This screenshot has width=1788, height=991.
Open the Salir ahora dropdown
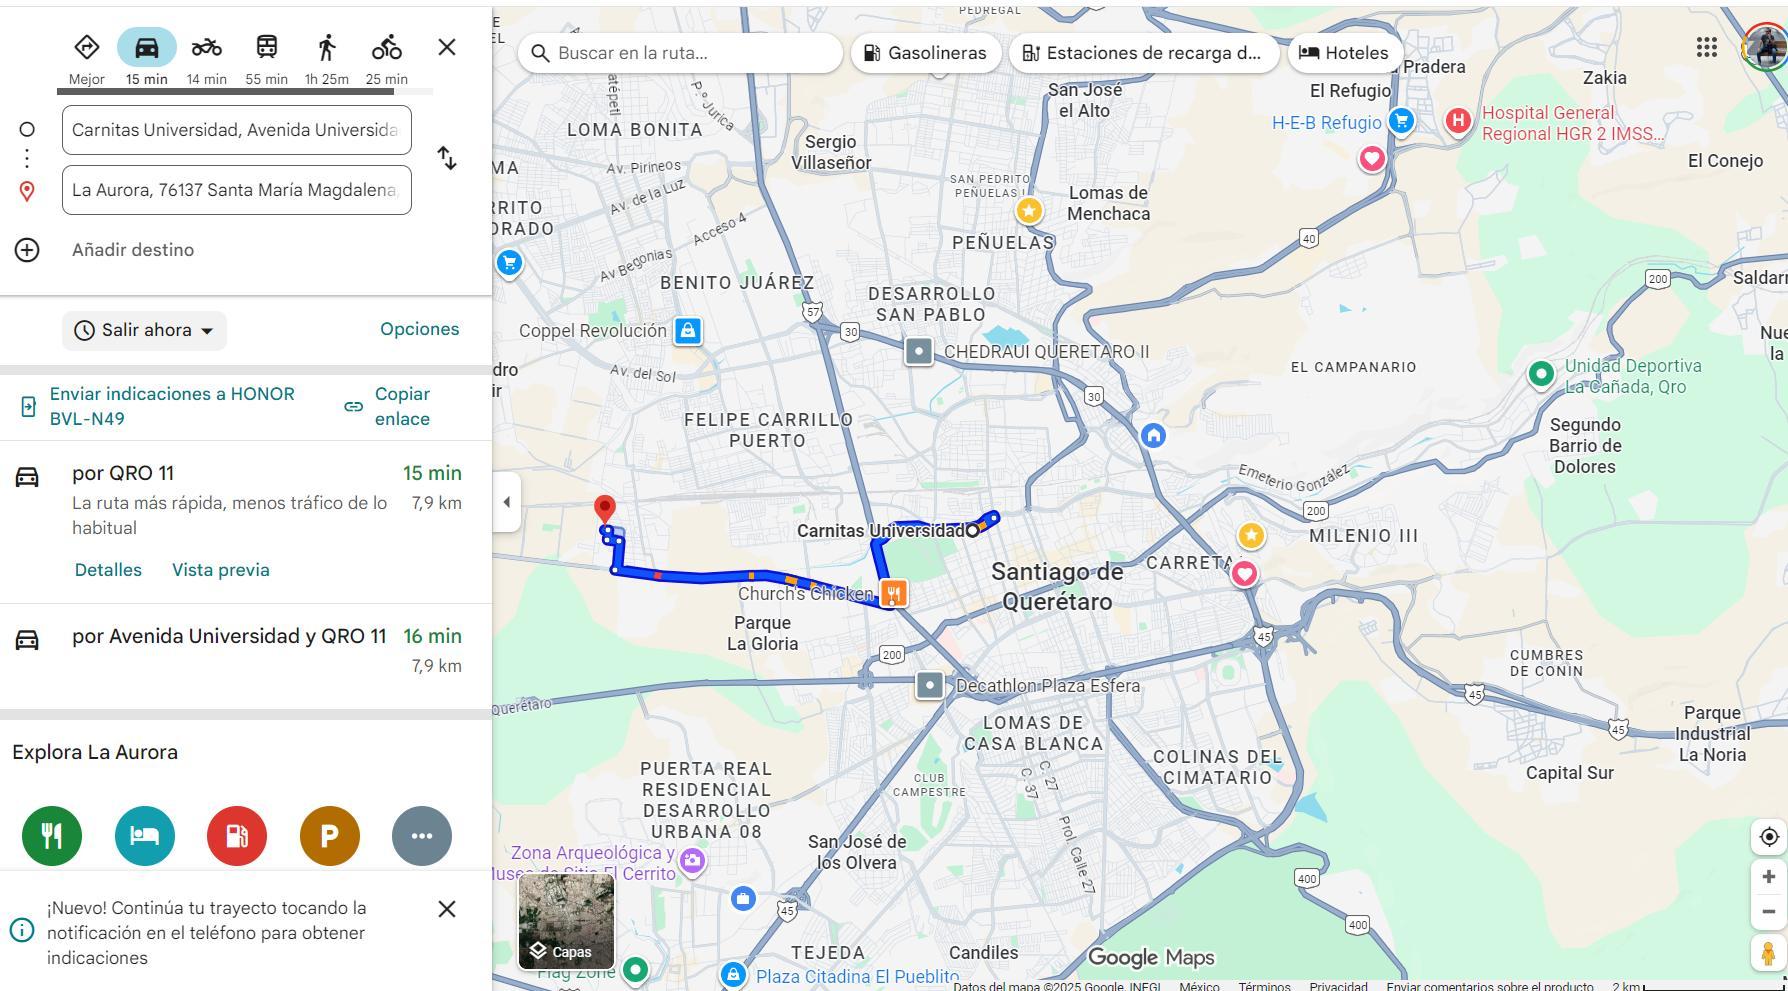click(x=145, y=330)
